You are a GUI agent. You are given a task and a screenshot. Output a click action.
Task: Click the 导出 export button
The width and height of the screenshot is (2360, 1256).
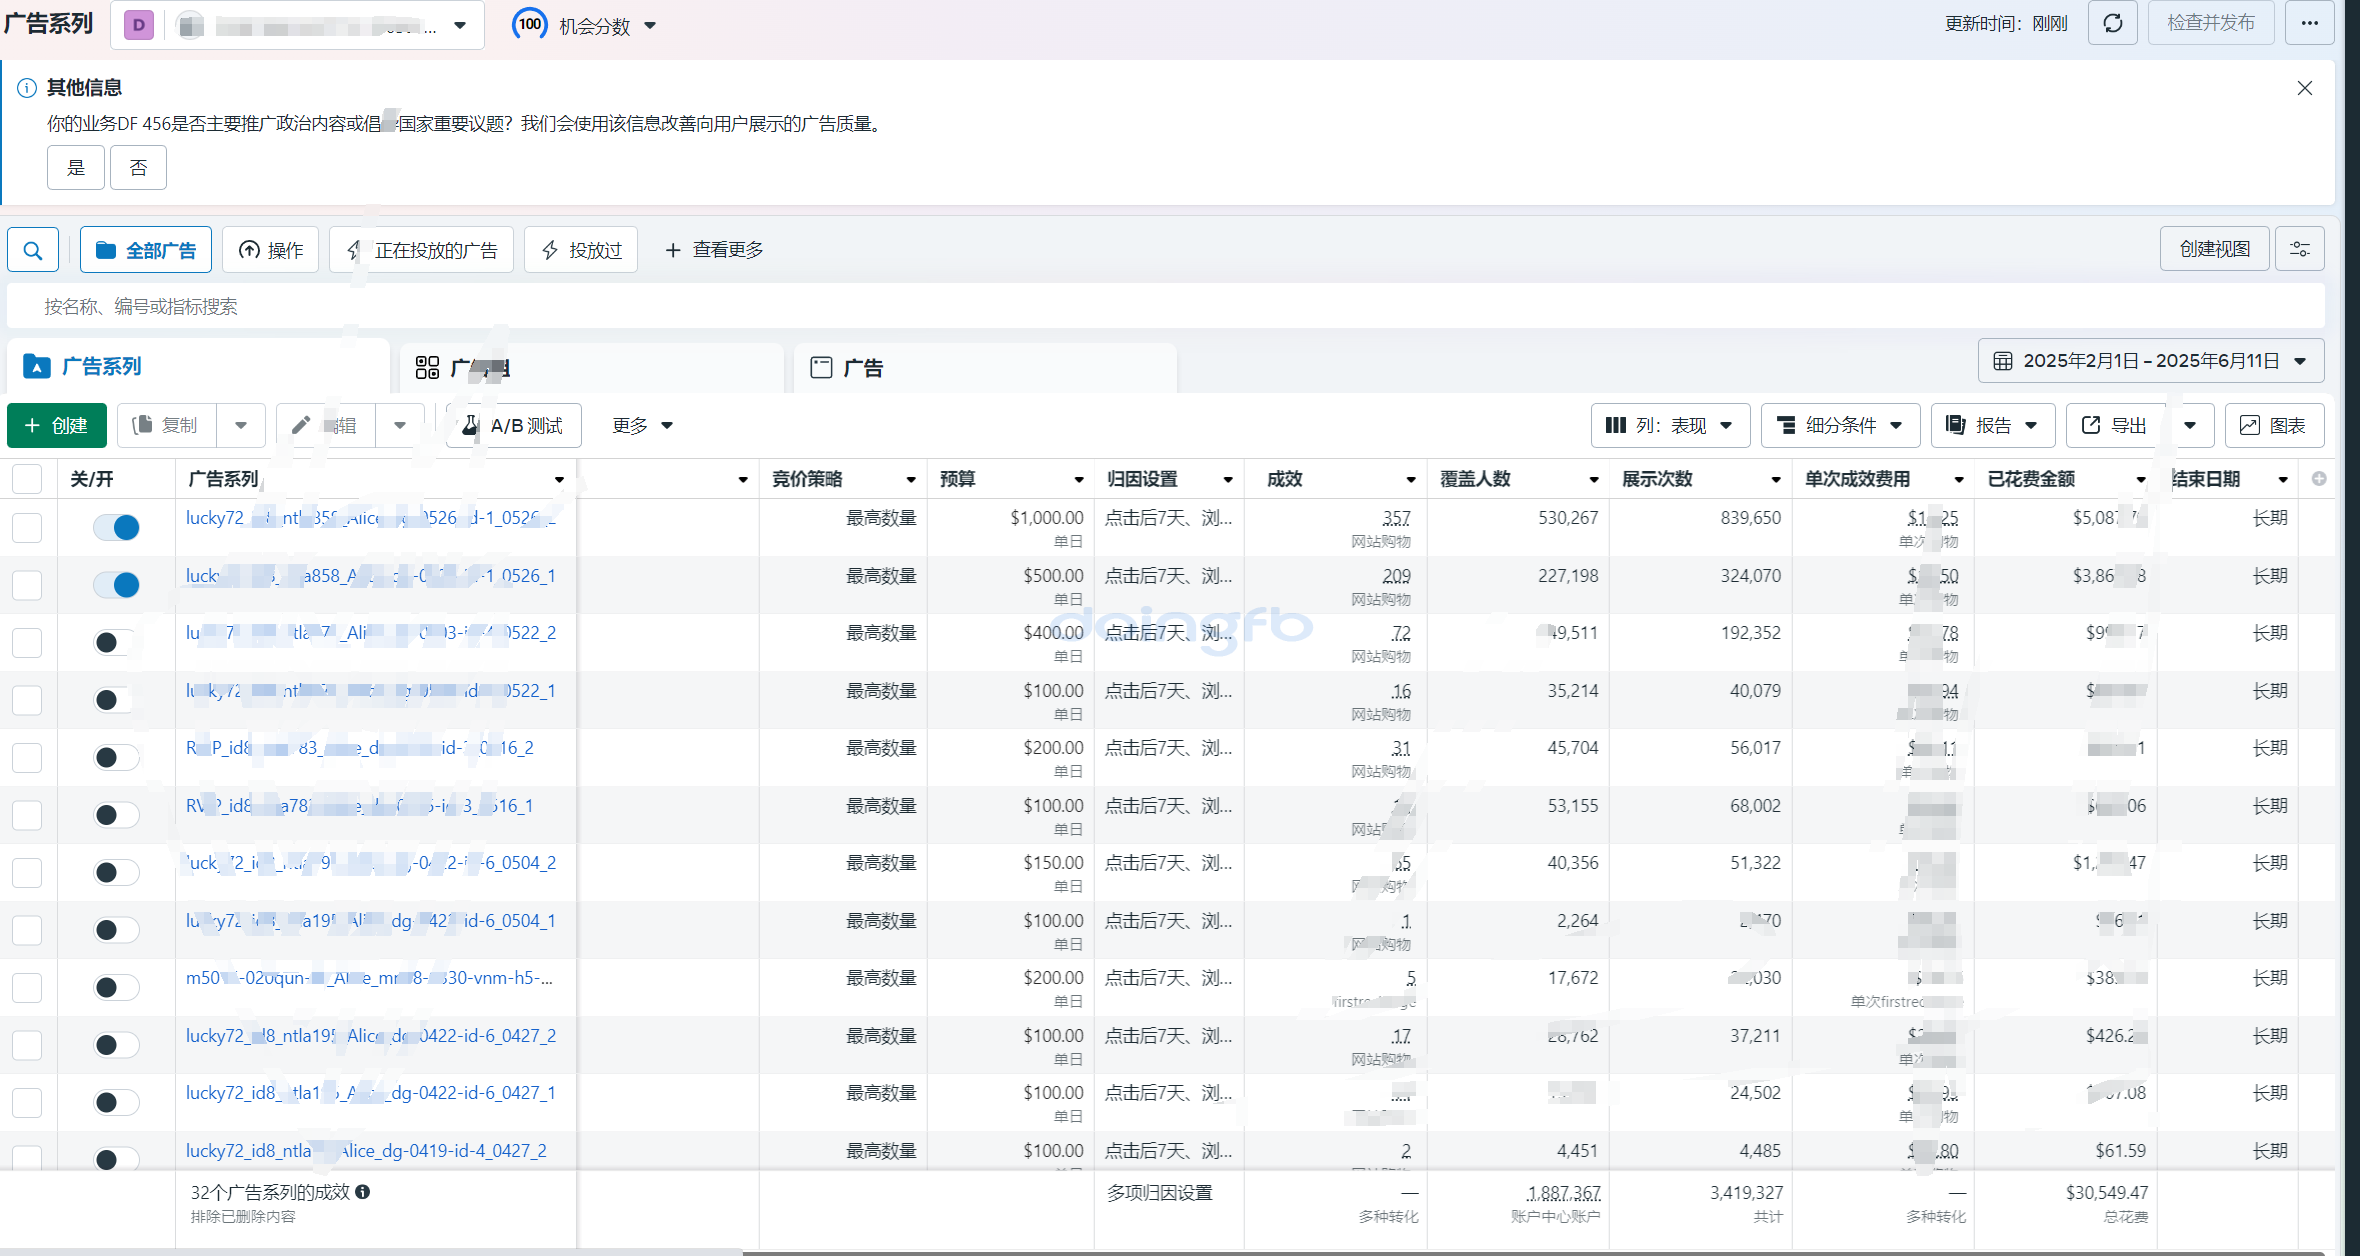tap(2115, 425)
